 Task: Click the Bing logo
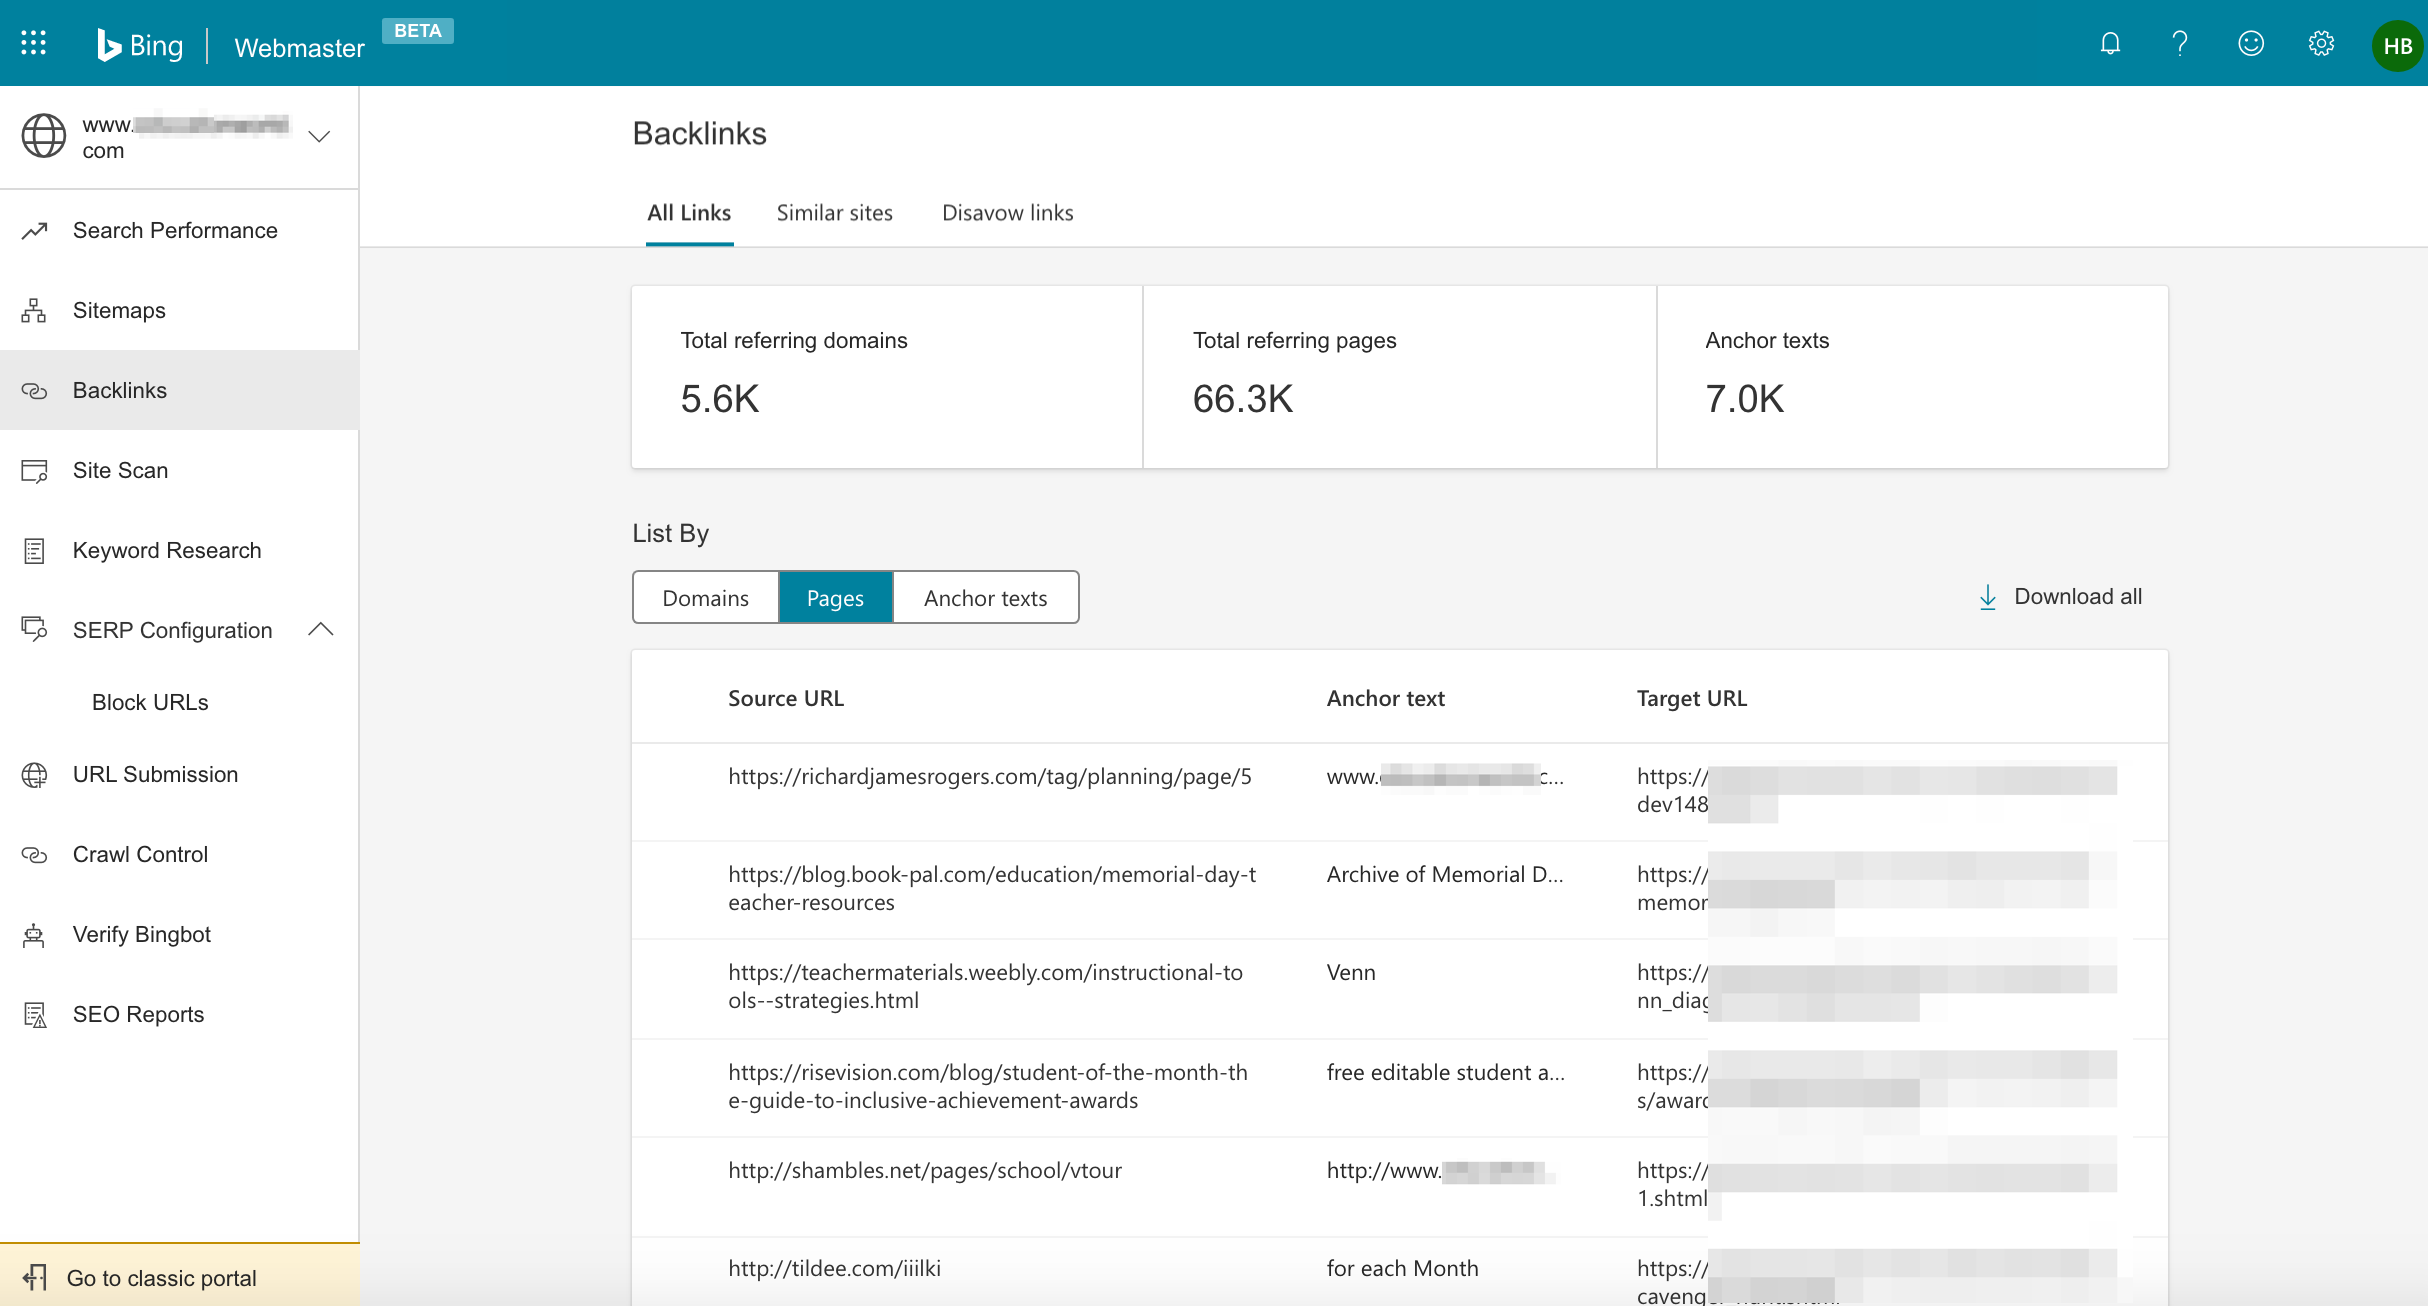pyautogui.click(x=141, y=46)
